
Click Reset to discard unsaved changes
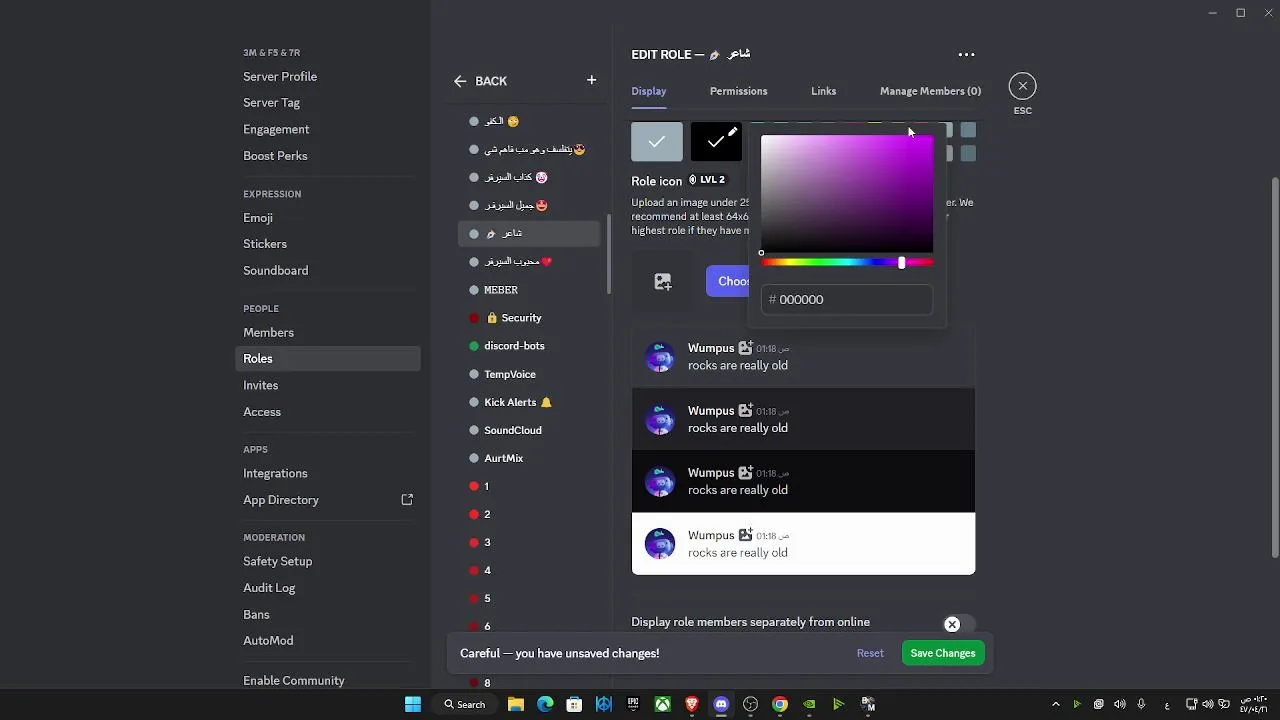pos(870,653)
